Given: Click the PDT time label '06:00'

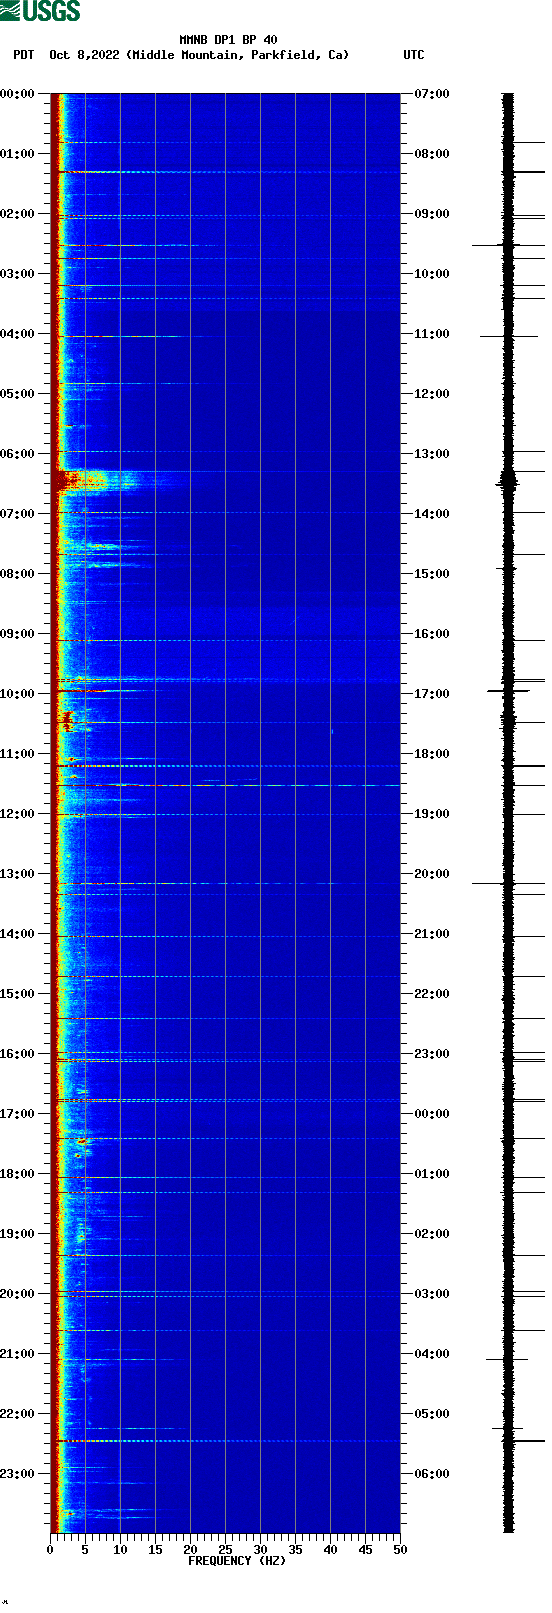Looking at the screenshot, I should 18,454.
